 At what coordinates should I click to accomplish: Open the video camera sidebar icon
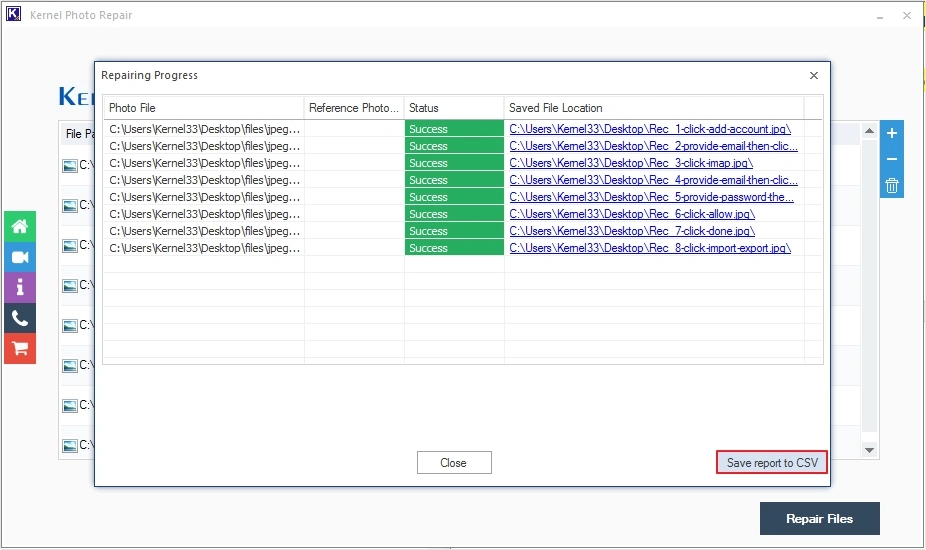tap(19, 257)
